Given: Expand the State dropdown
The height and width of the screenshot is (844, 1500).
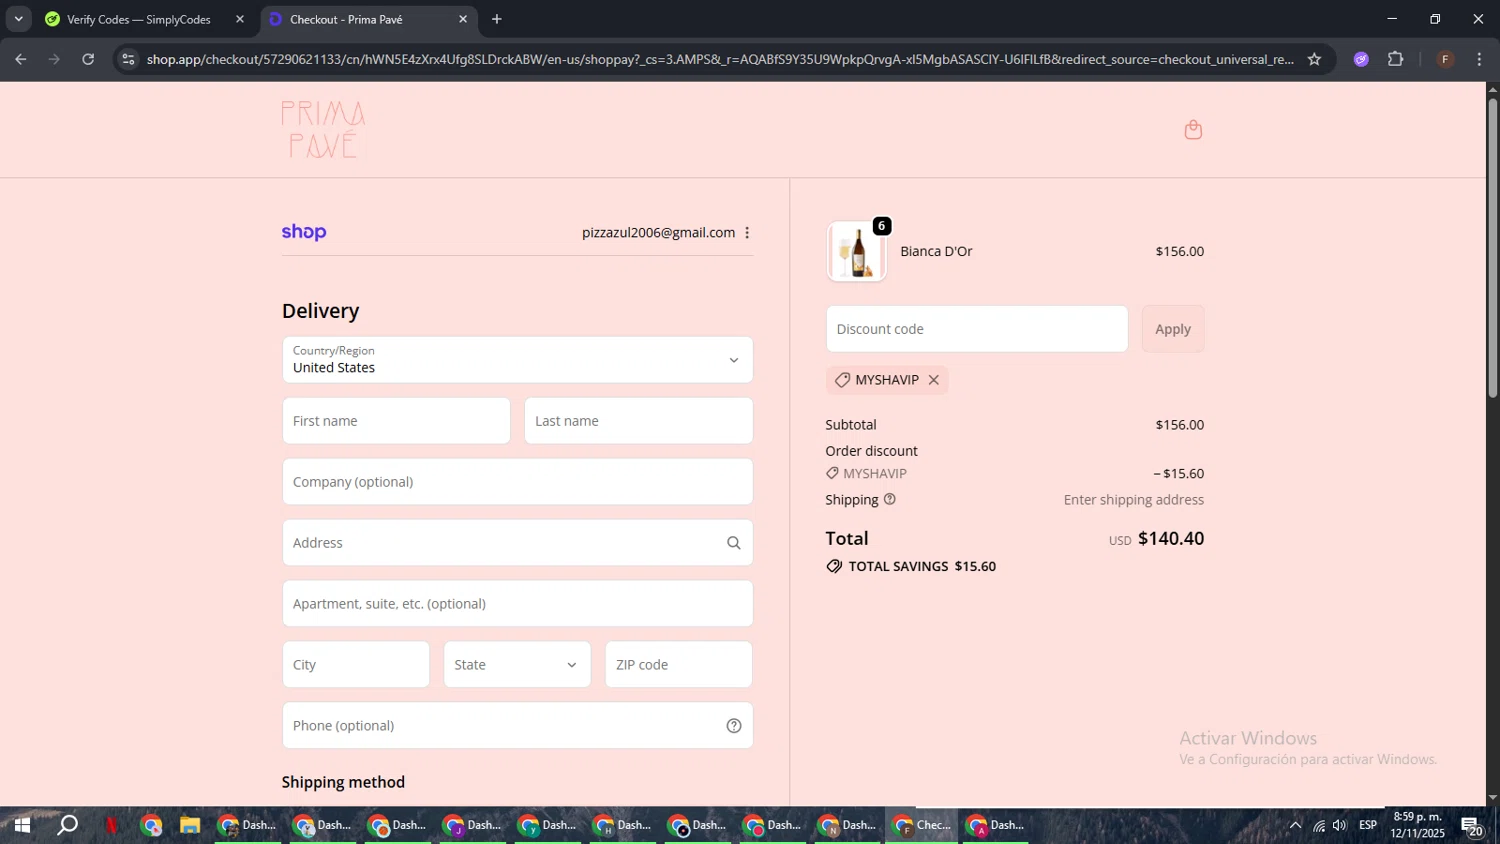Looking at the screenshot, I should coord(517,665).
